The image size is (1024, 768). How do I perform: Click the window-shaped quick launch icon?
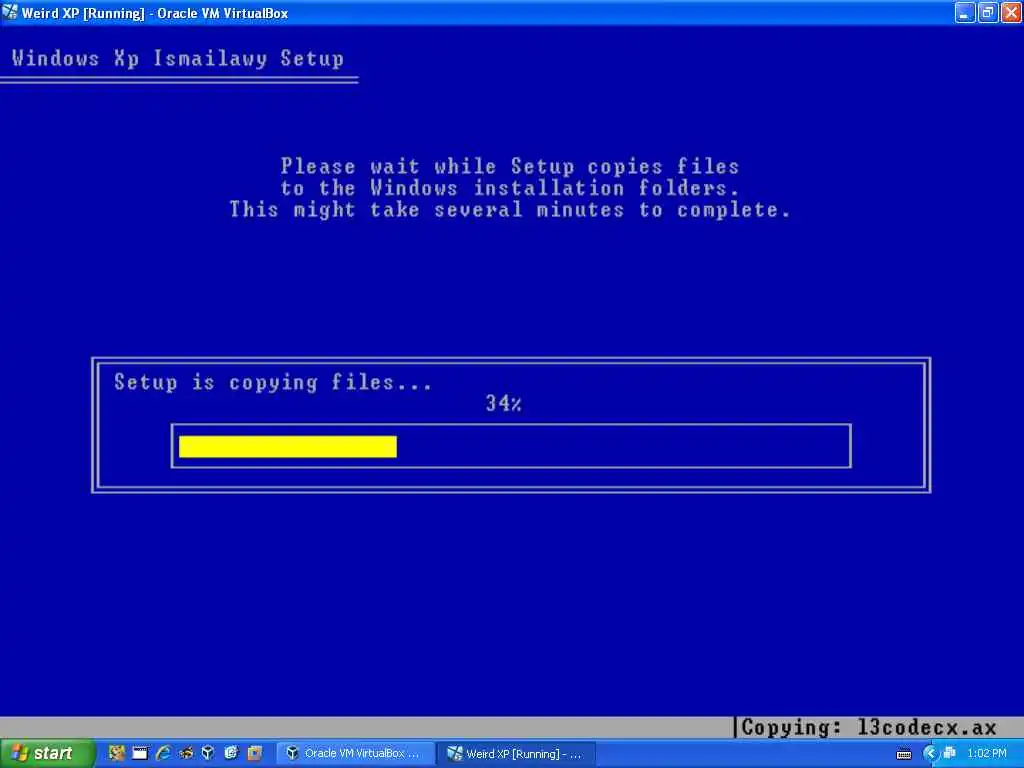(140, 753)
